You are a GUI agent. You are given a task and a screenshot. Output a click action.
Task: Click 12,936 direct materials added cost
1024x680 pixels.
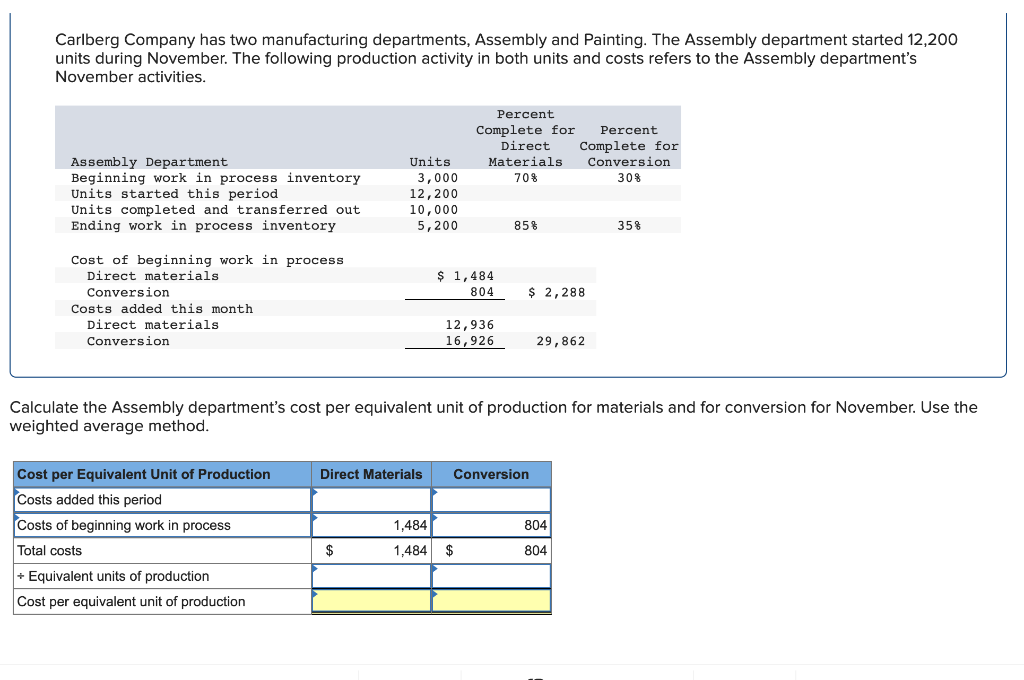470,325
